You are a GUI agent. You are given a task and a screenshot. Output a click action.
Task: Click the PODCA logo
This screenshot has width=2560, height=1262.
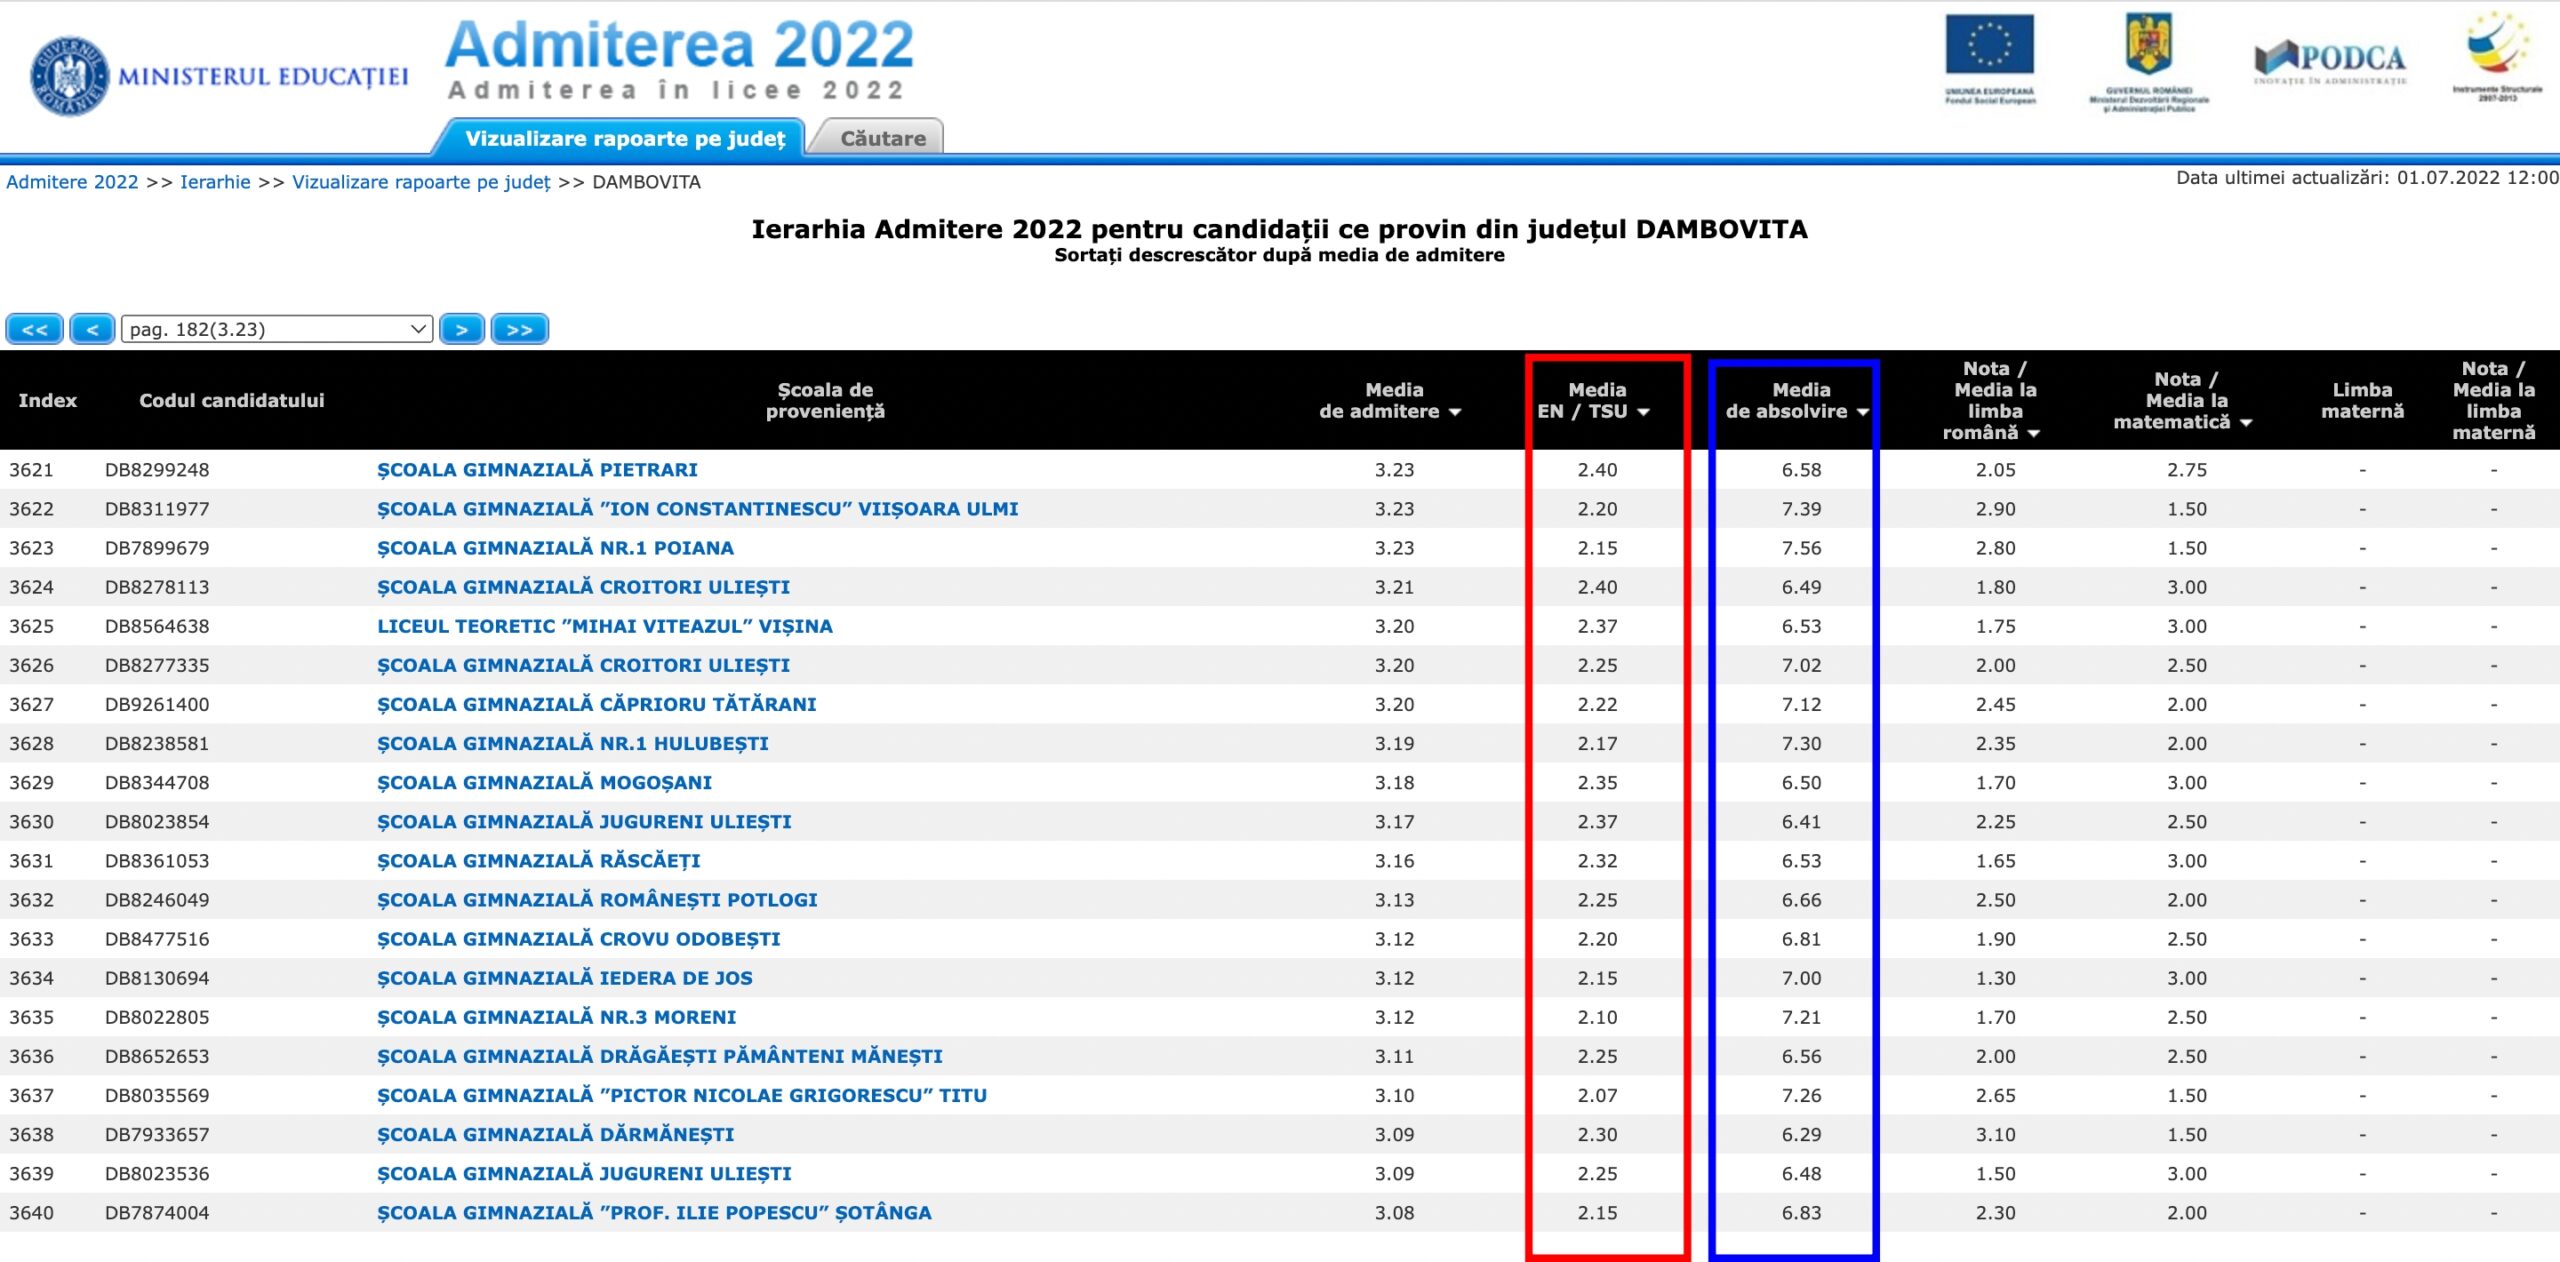(x=2330, y=62)
